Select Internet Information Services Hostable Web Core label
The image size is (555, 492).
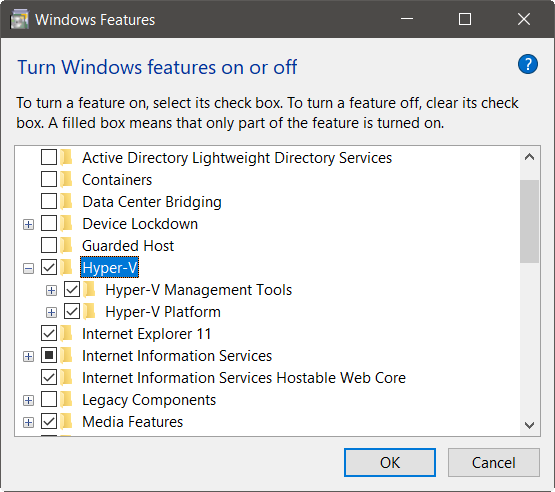click(x=244, y=378)
